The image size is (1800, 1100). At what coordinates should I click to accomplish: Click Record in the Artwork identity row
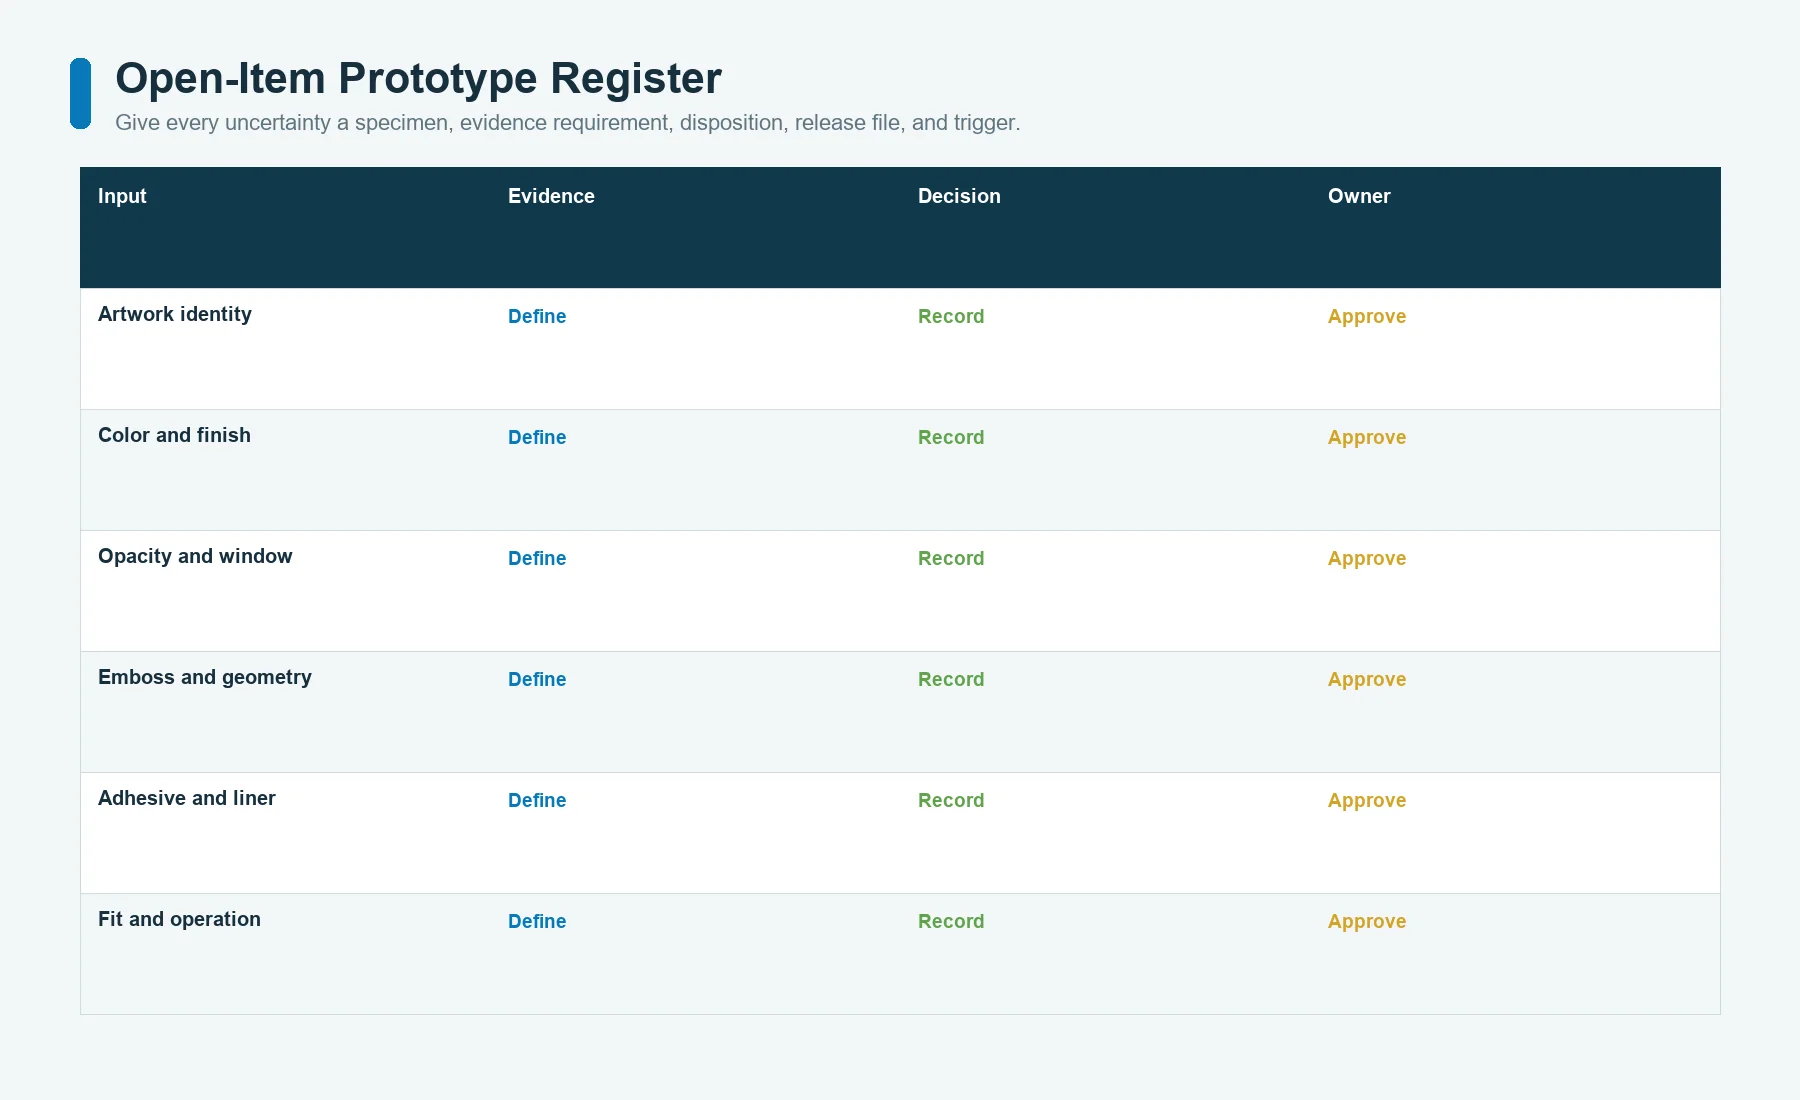click(951, 316)
